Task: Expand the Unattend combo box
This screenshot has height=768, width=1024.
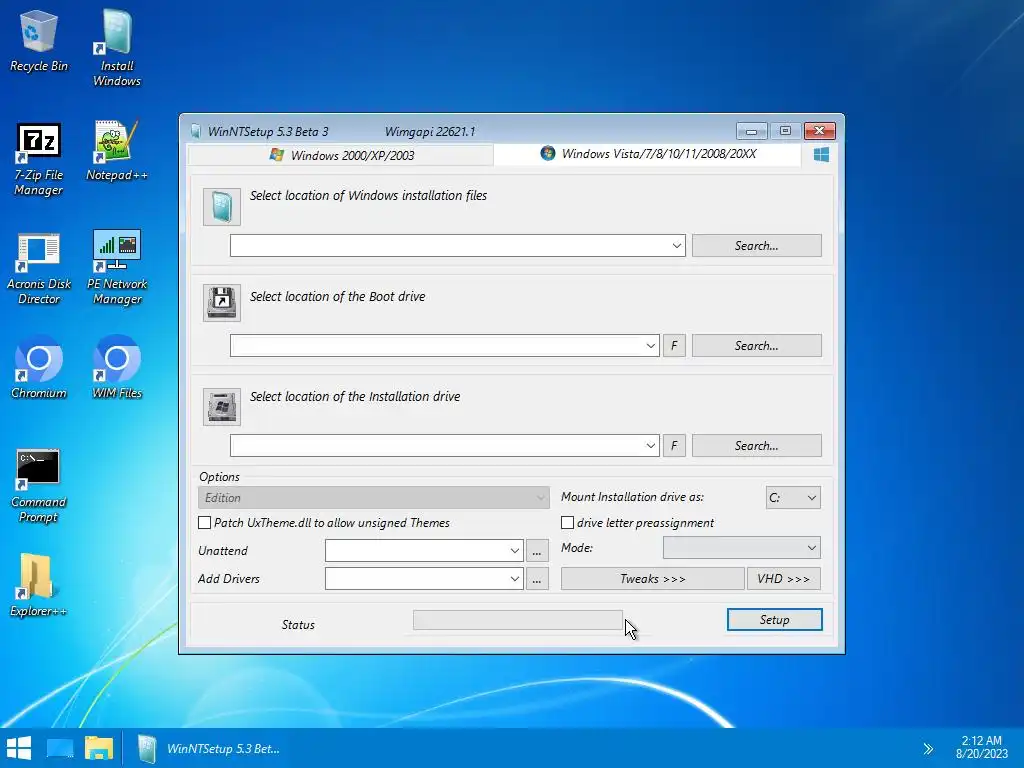Action: 515,551
